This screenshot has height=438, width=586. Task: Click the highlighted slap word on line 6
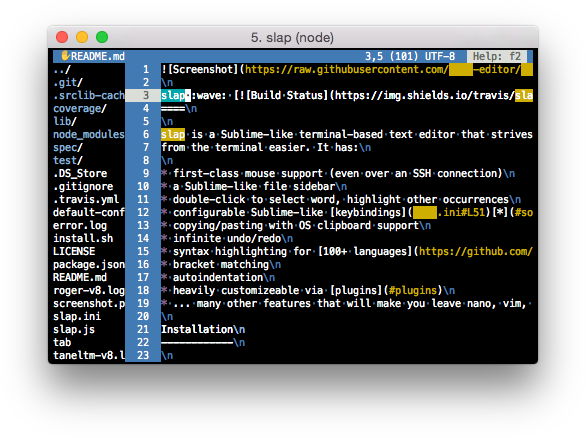tap(173, 134)
